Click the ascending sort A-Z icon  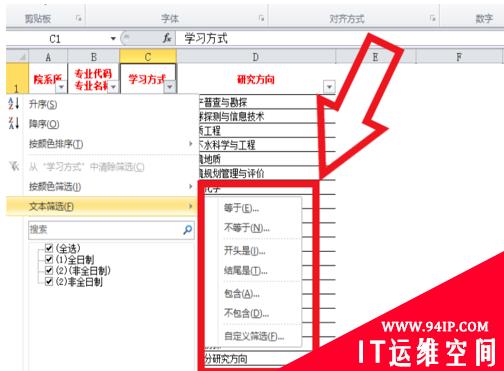click(x=14, y=104)
